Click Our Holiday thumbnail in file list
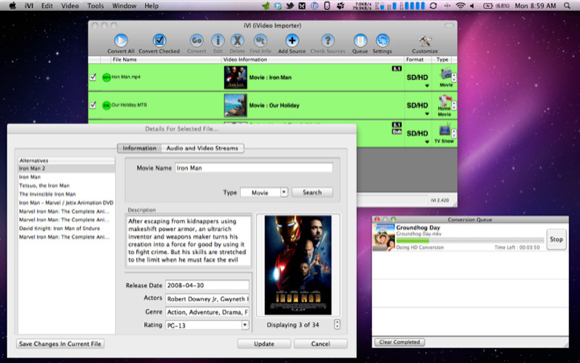This screenshot has width=580, height=363. pyautogui.click(x=235, y=105)
